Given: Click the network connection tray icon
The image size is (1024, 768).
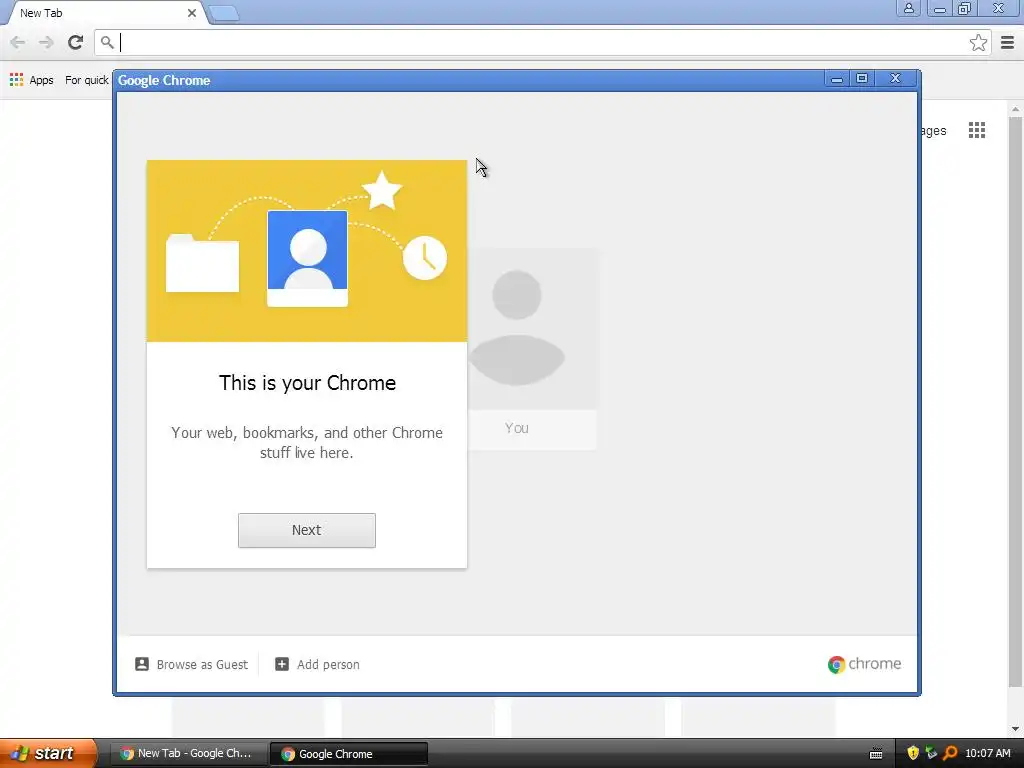Looking at the screenshot, I should click(931, 753).
